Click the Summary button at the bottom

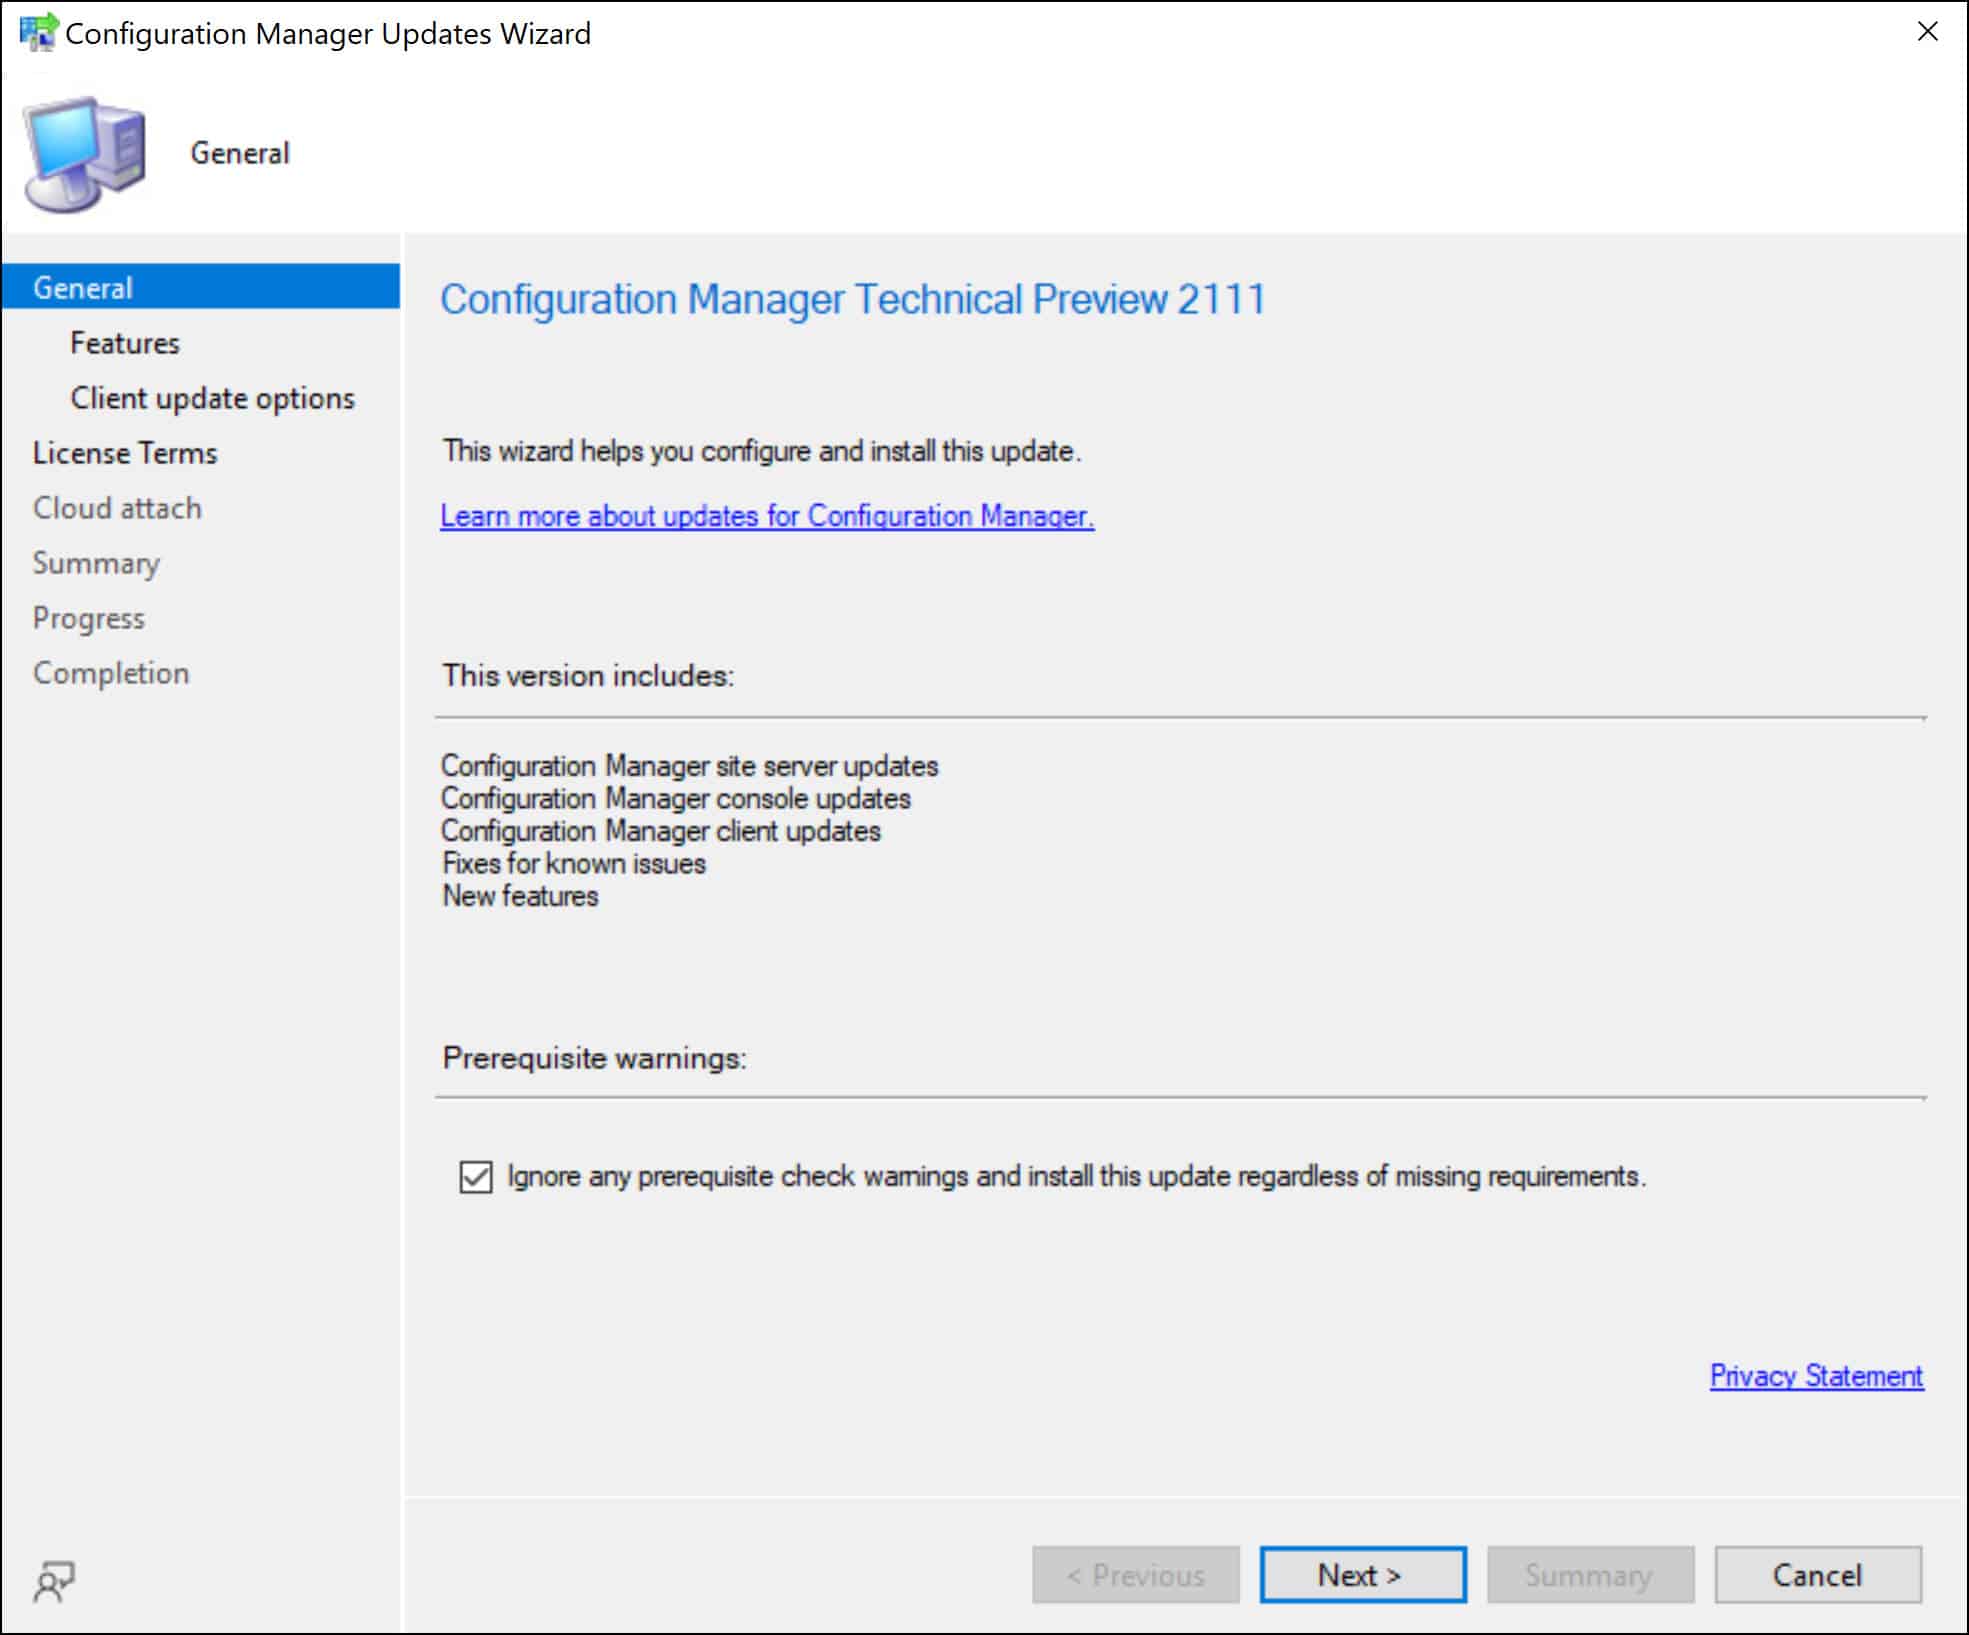tap(1590, 1575)
